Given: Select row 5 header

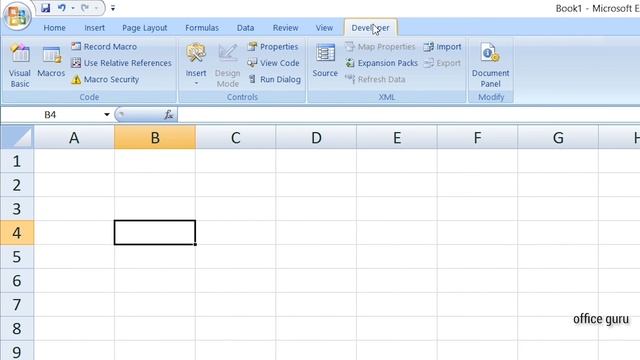Looking at the screenshot, I should 17,256.
